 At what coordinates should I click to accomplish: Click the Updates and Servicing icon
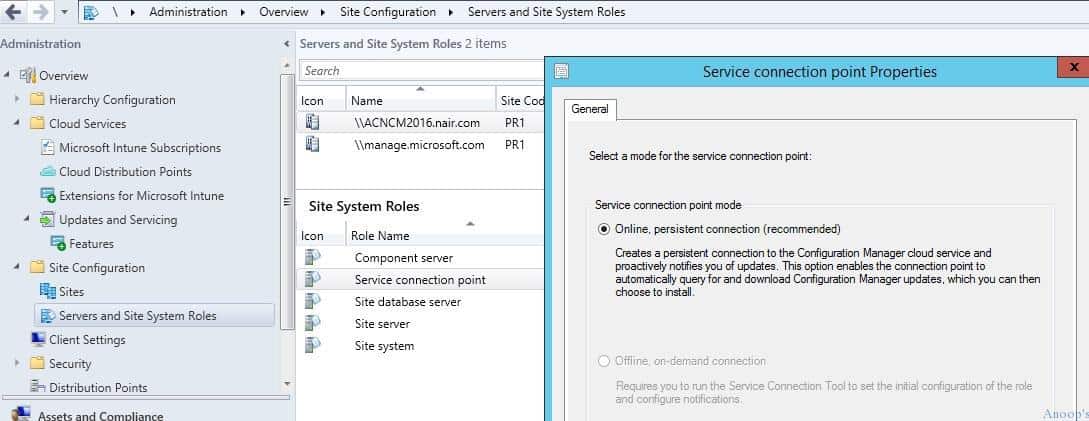coord(47,220)
